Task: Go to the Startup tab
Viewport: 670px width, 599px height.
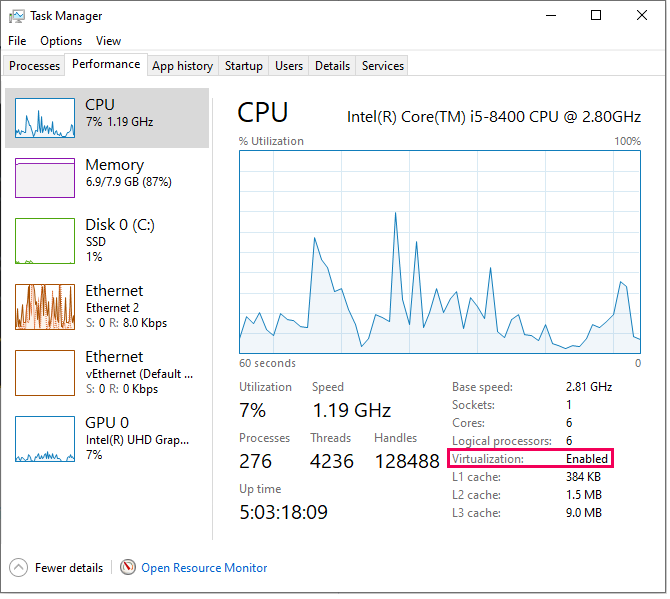Action: coord(244,66)
